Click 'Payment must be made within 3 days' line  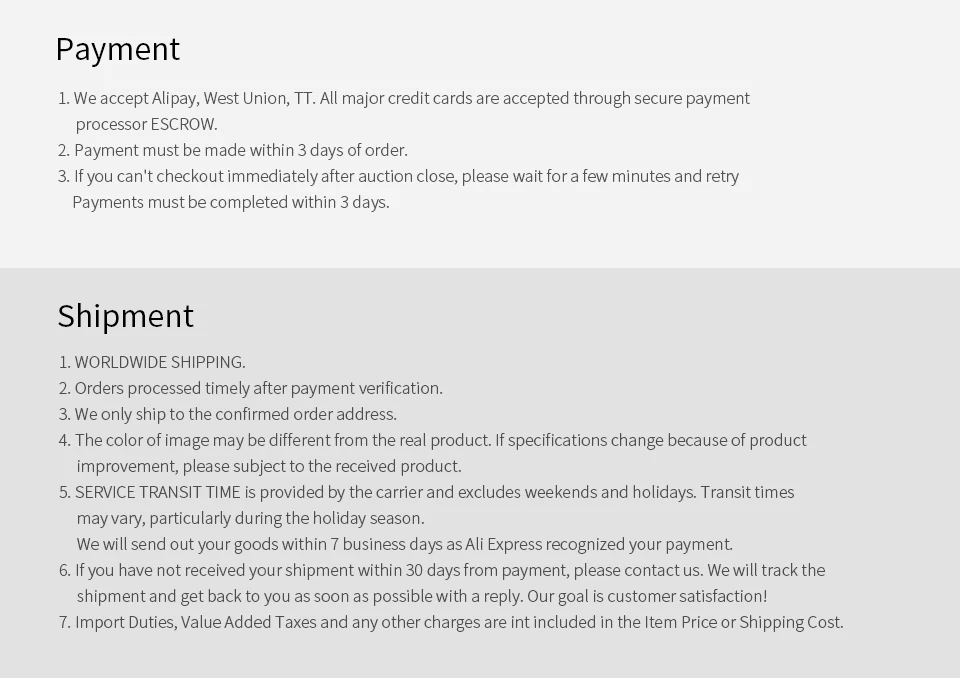pos(233,151)
